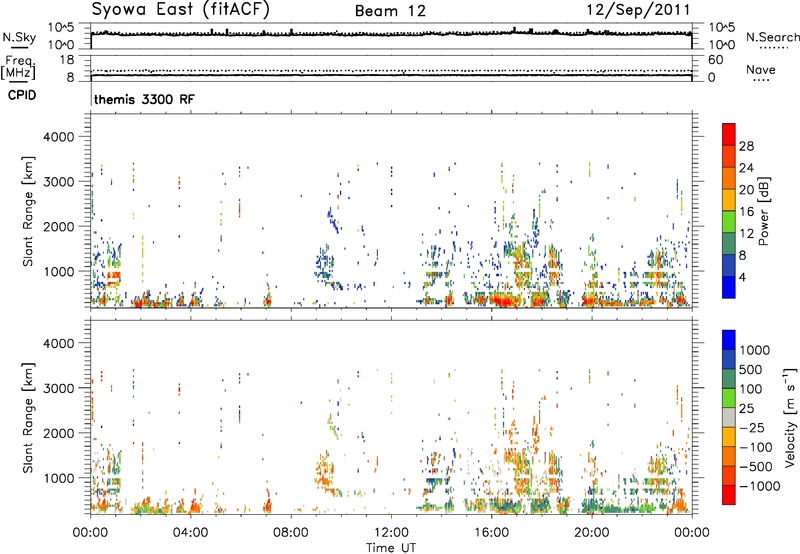Select the '4000' tick on power panel
Viewport: 800px width, 554px height.
point(58,137)
